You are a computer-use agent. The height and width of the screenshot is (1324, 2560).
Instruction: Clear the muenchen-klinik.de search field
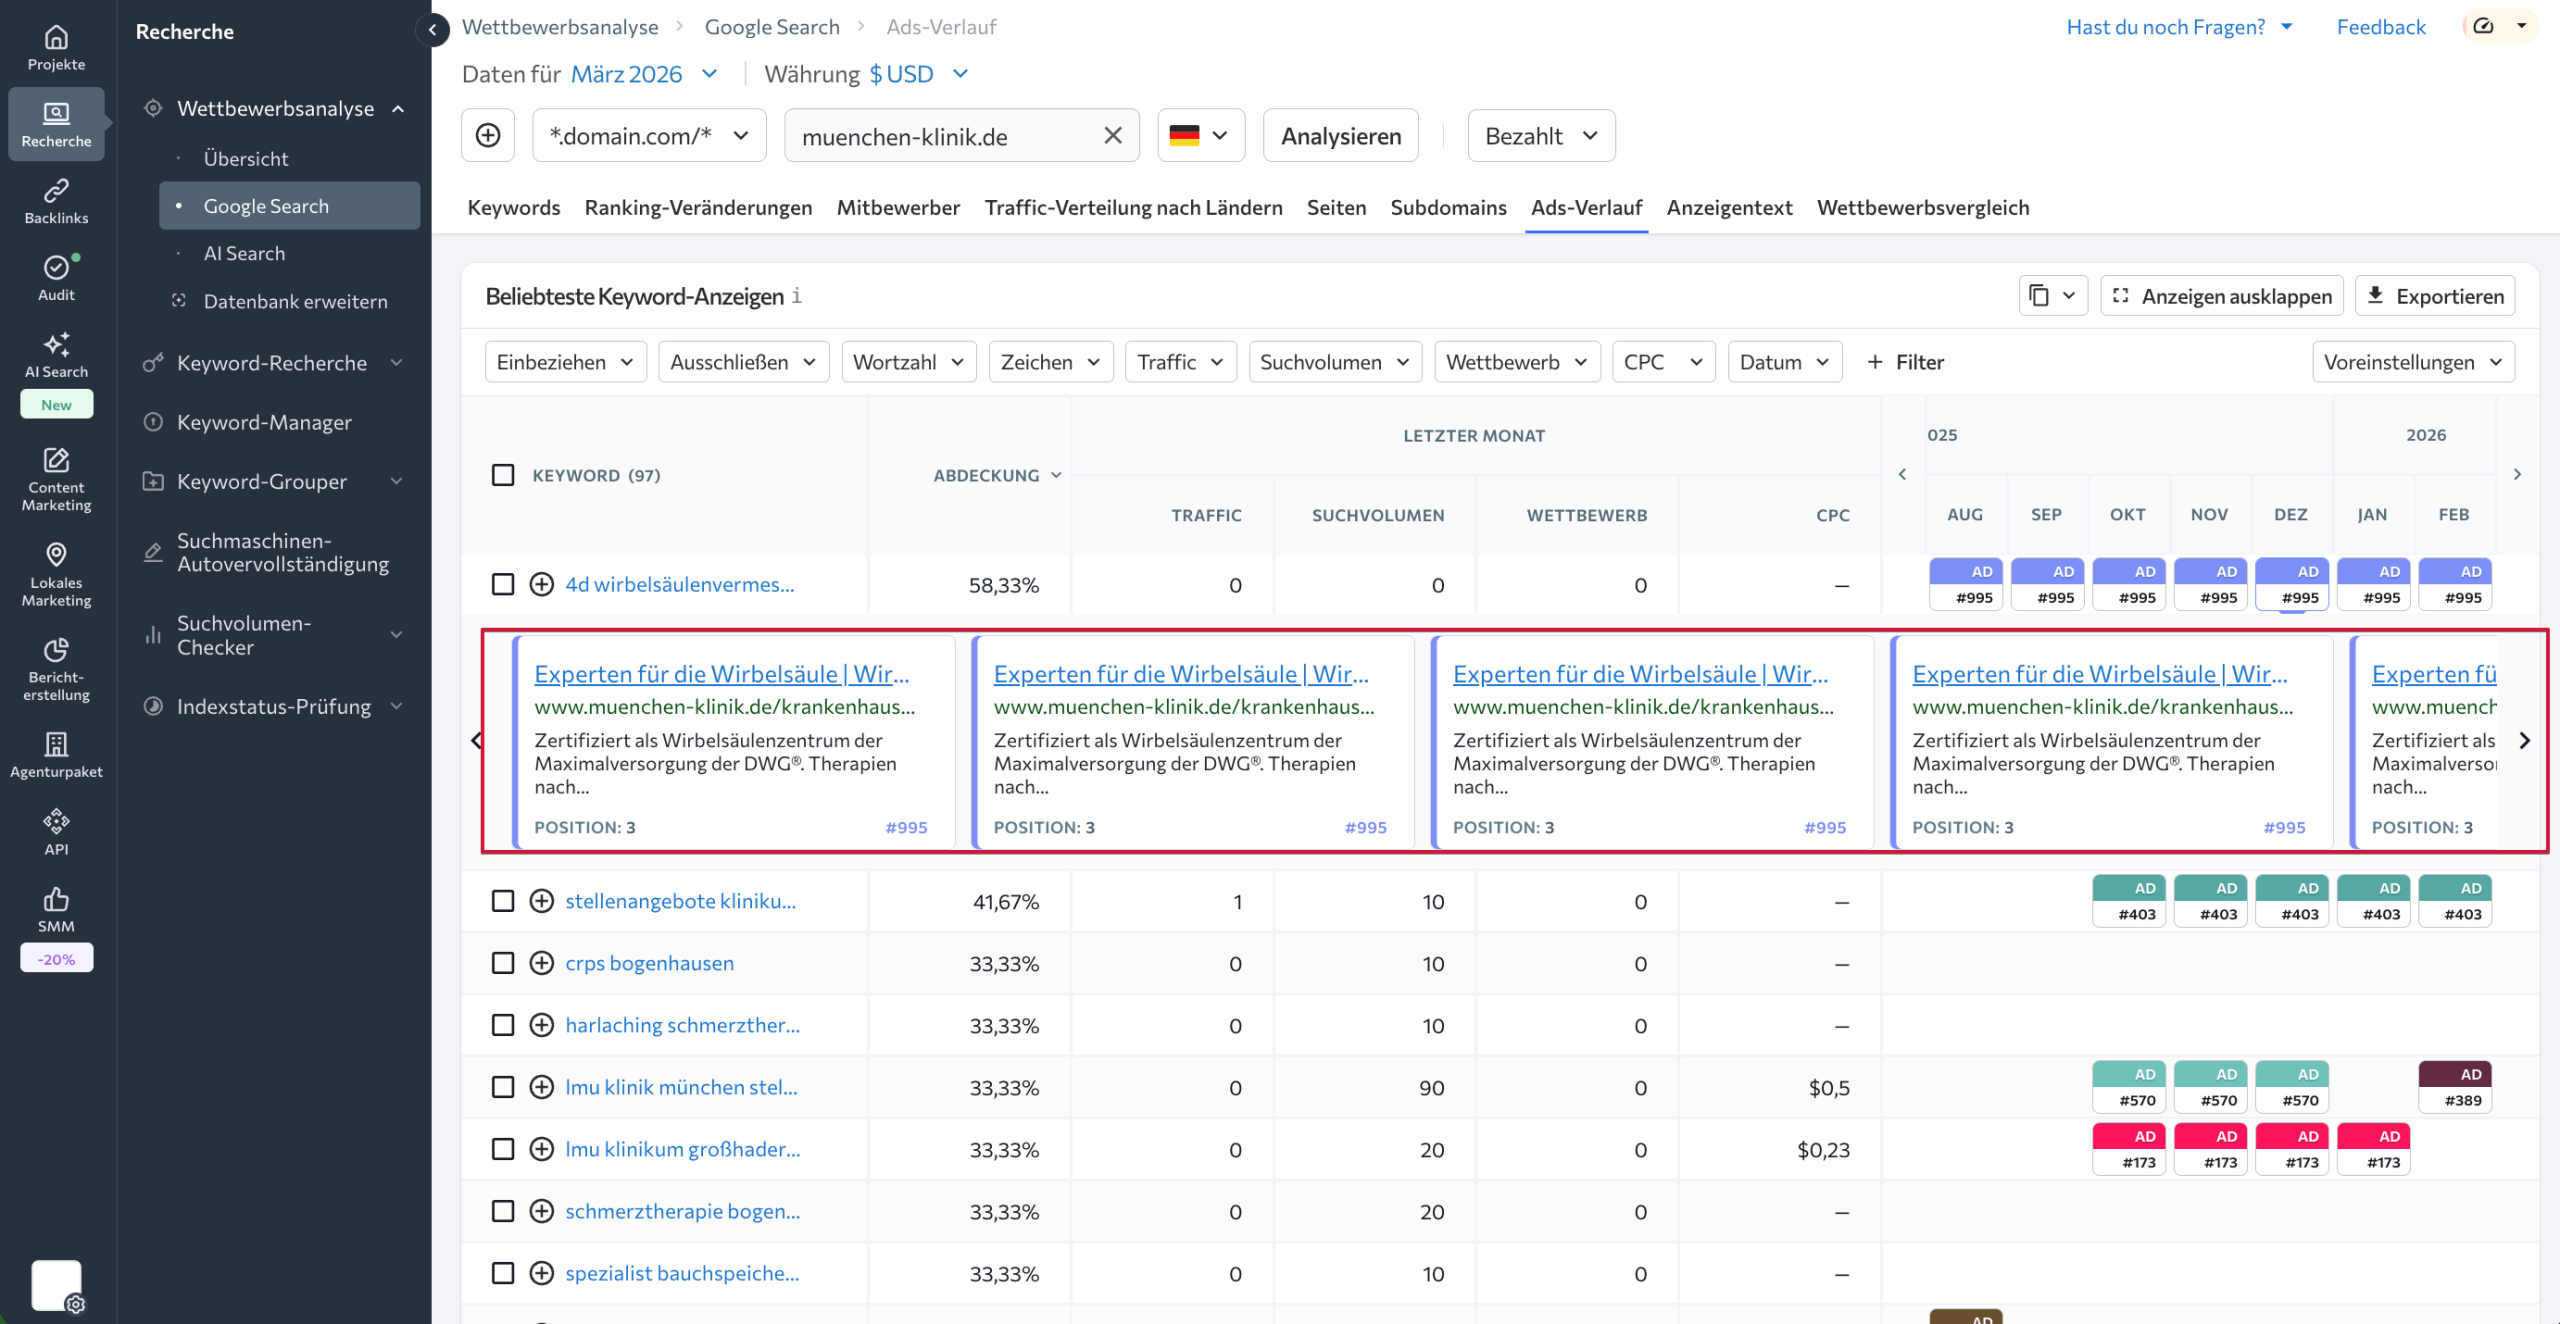1112,135
